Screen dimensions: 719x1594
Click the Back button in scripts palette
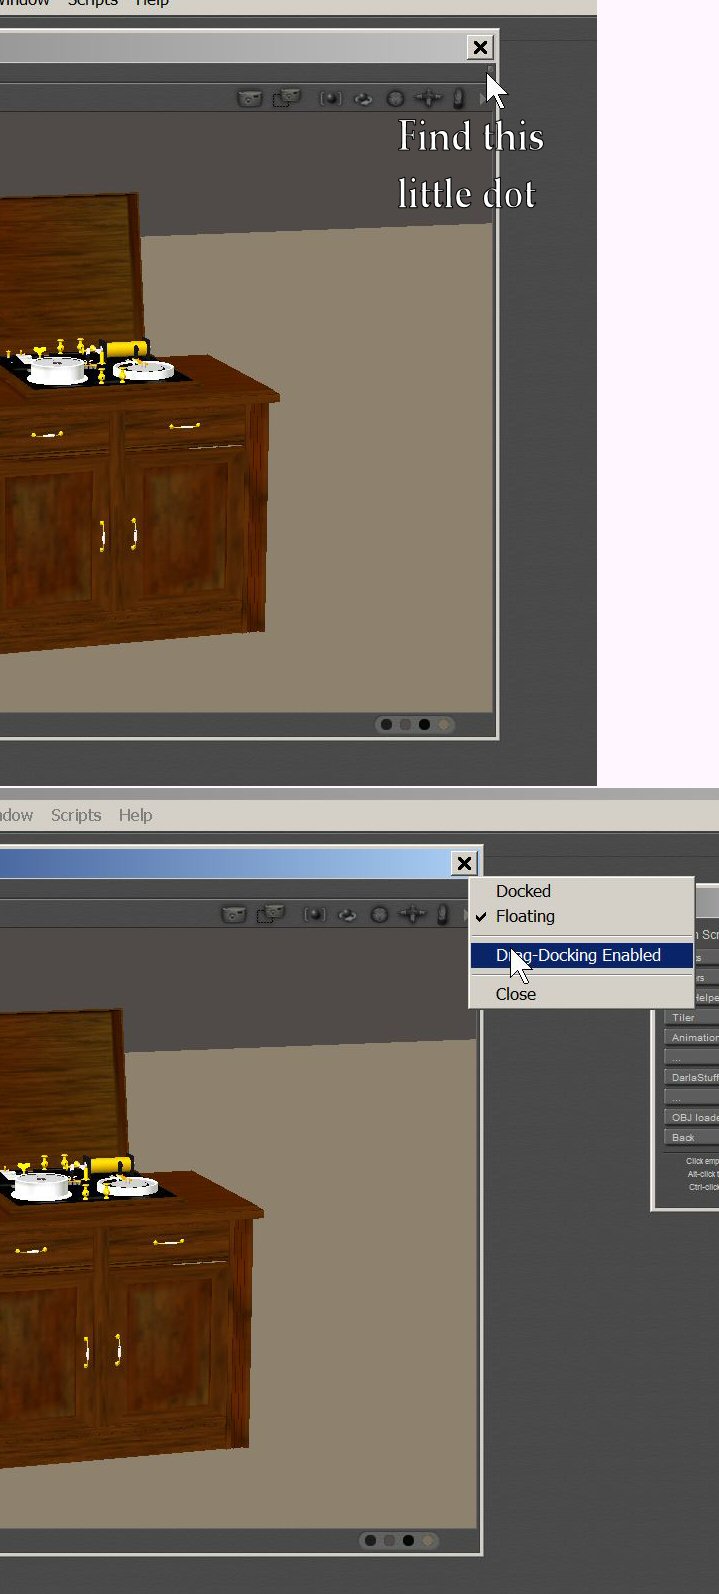691,1137
